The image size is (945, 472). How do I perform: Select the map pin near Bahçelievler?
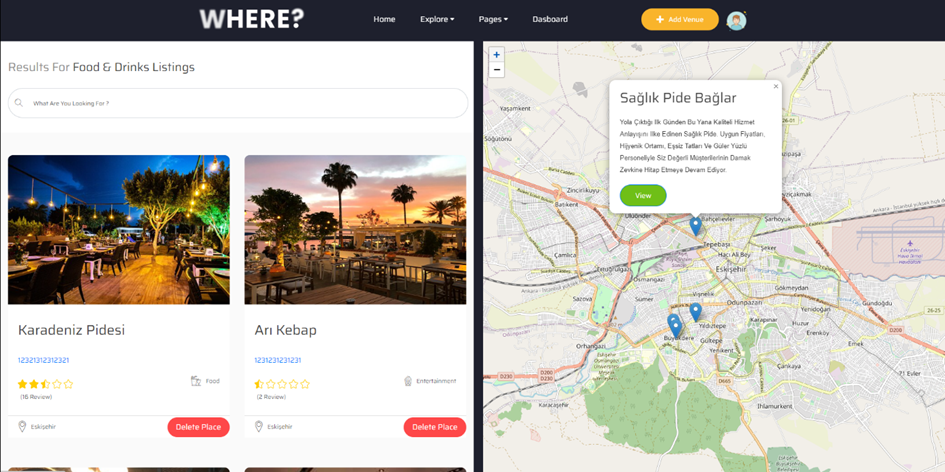coord(695,226)
